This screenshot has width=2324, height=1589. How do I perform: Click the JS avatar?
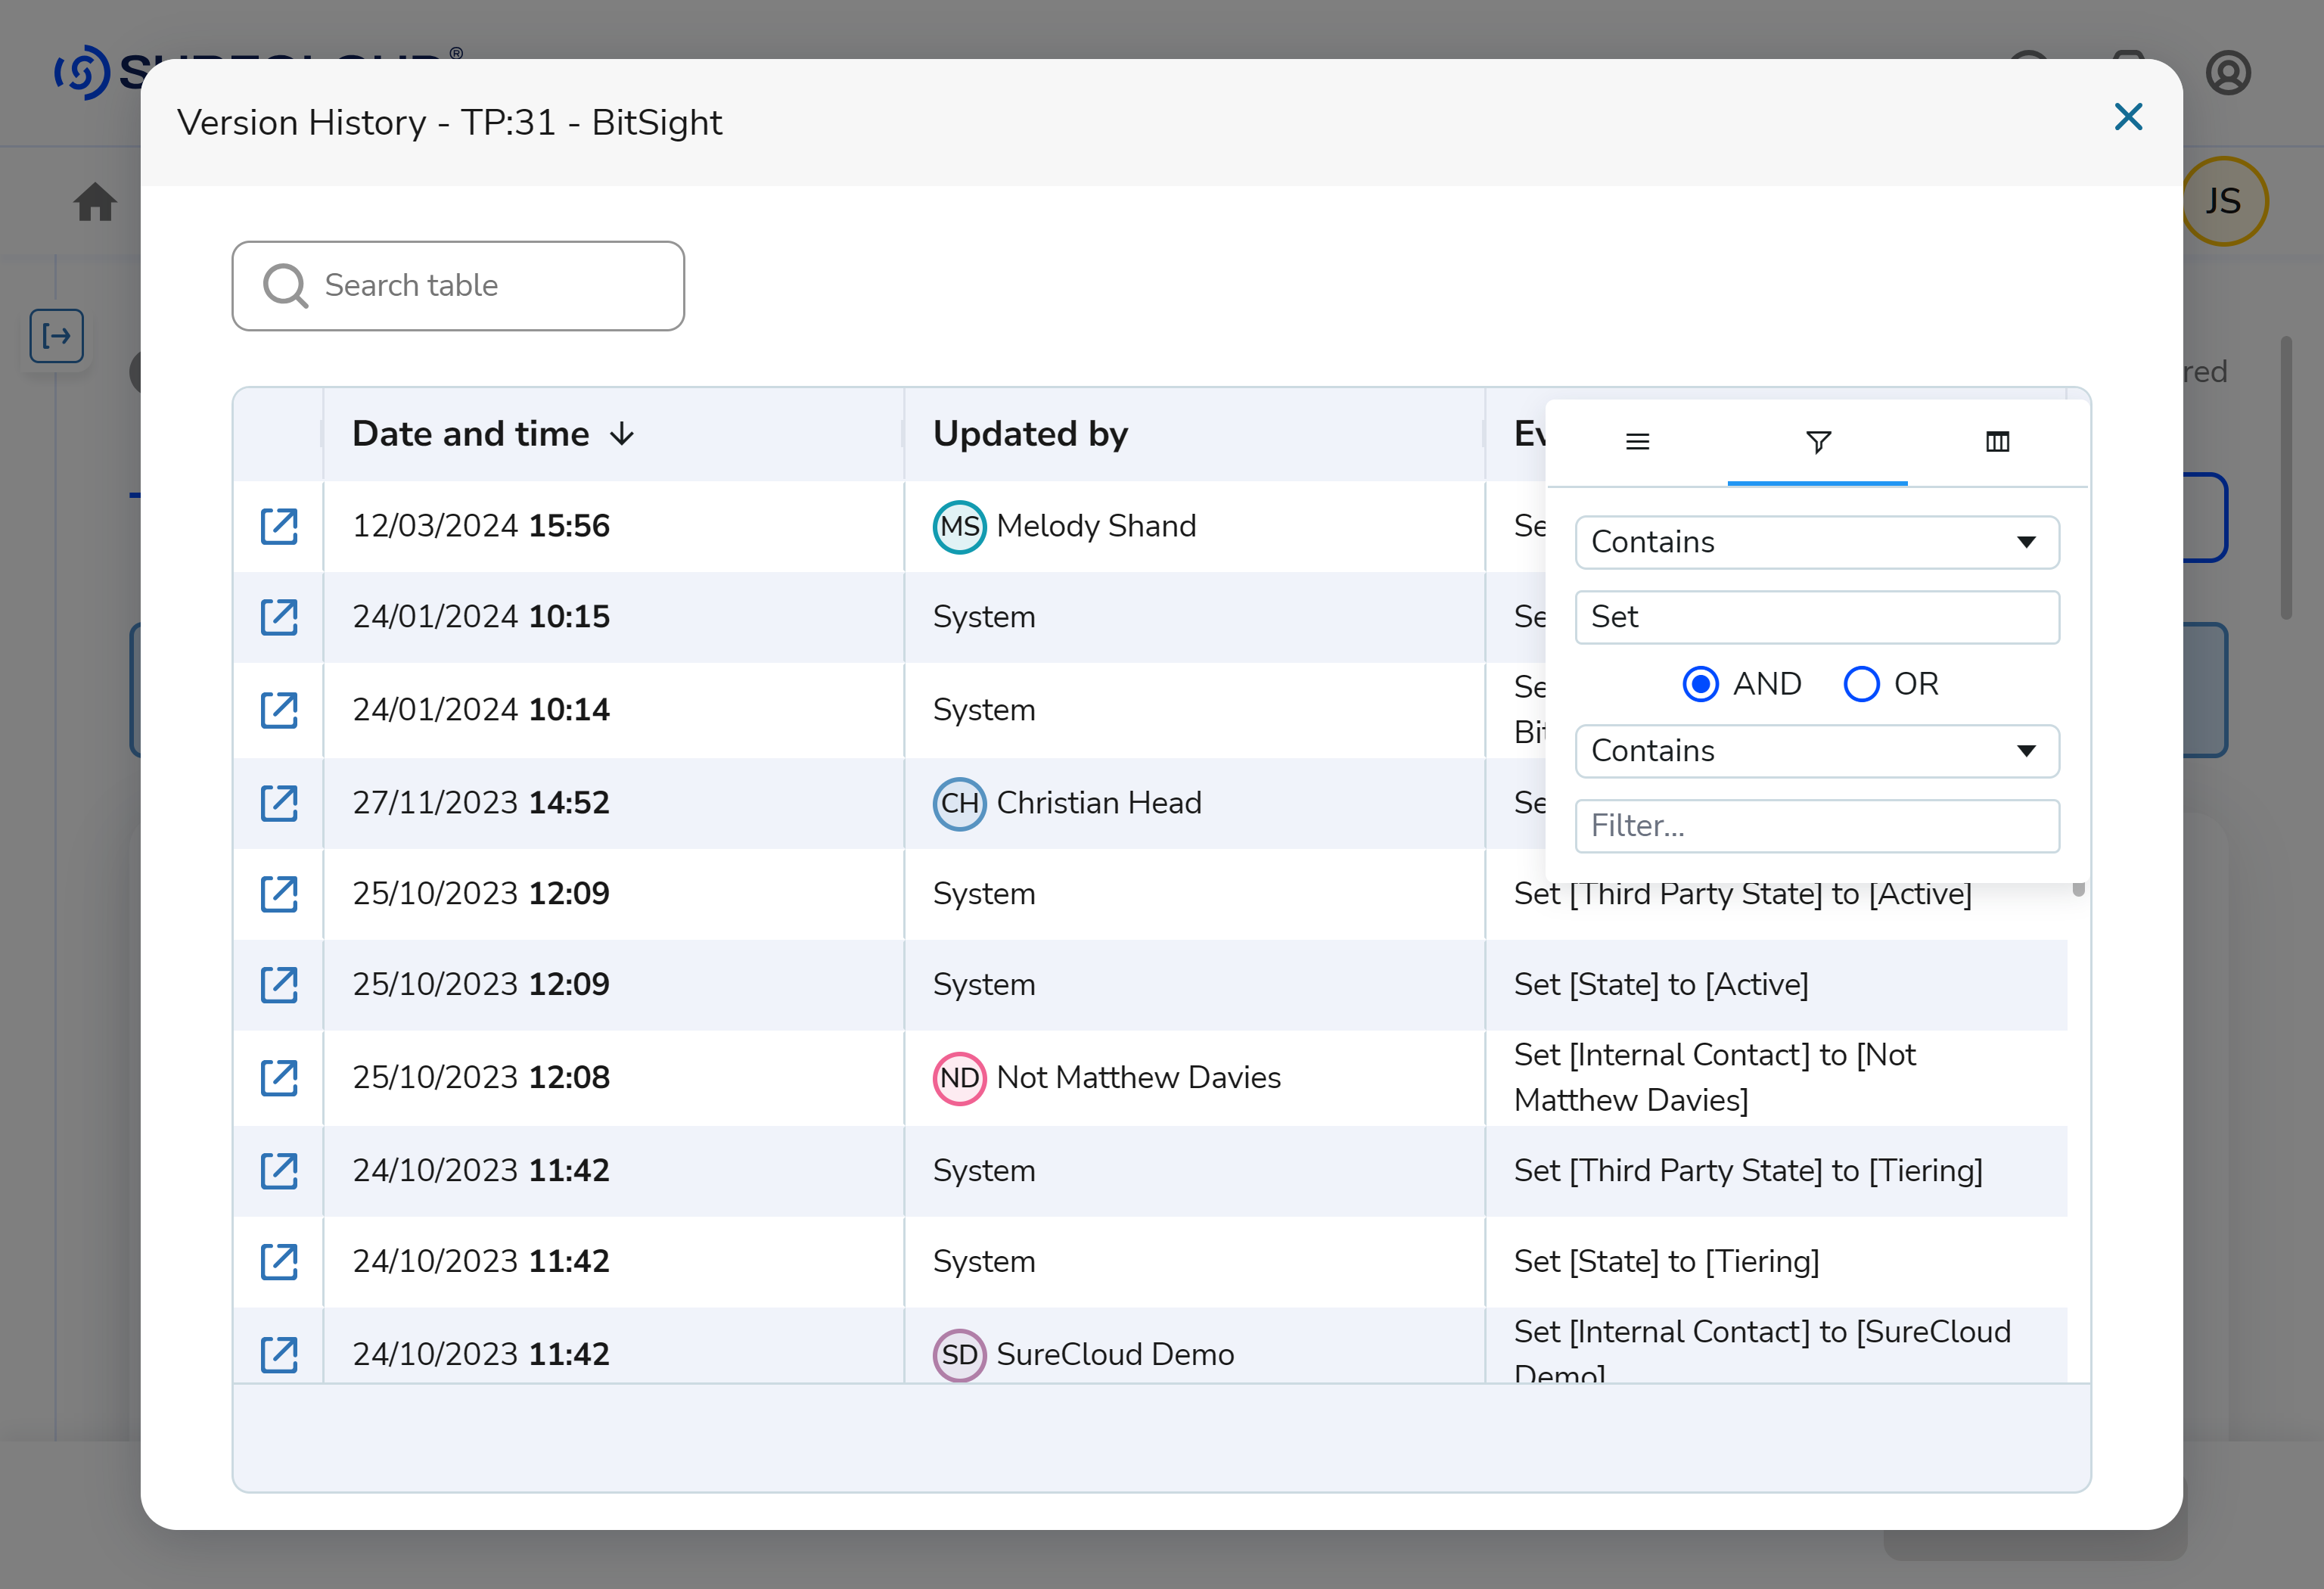[x=2225, y=200]
